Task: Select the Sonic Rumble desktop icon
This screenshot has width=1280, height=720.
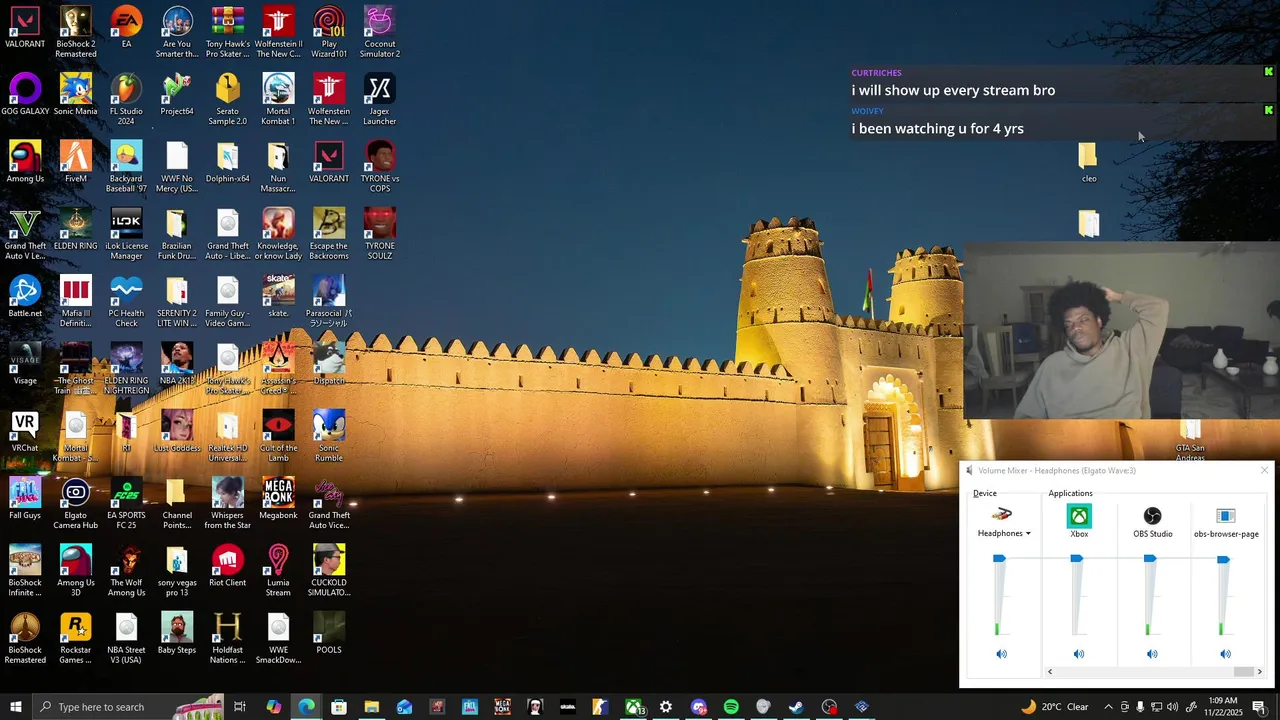Action: 329,436
